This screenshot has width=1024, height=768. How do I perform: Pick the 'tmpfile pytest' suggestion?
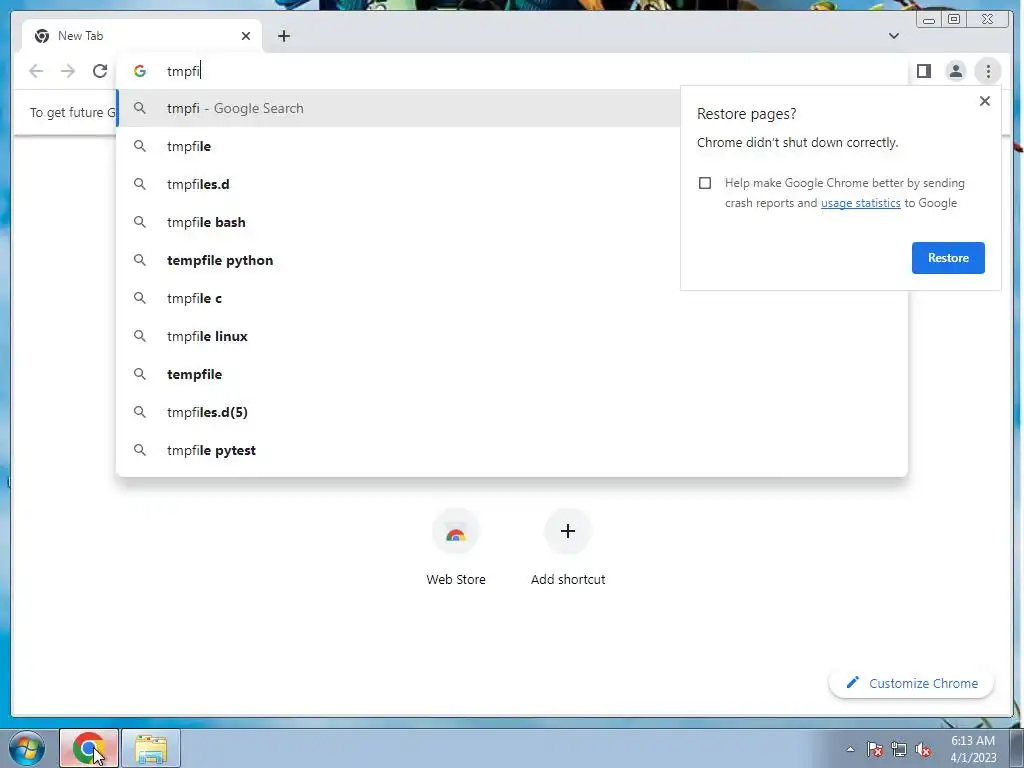[512, 450]
